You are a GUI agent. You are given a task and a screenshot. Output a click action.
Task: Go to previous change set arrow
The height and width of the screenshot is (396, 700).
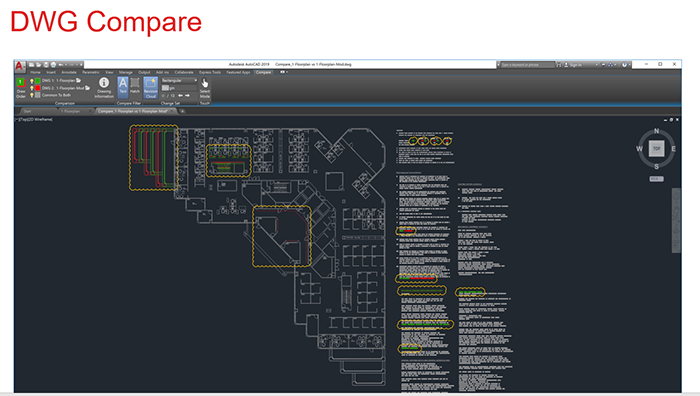click(180, 96)
